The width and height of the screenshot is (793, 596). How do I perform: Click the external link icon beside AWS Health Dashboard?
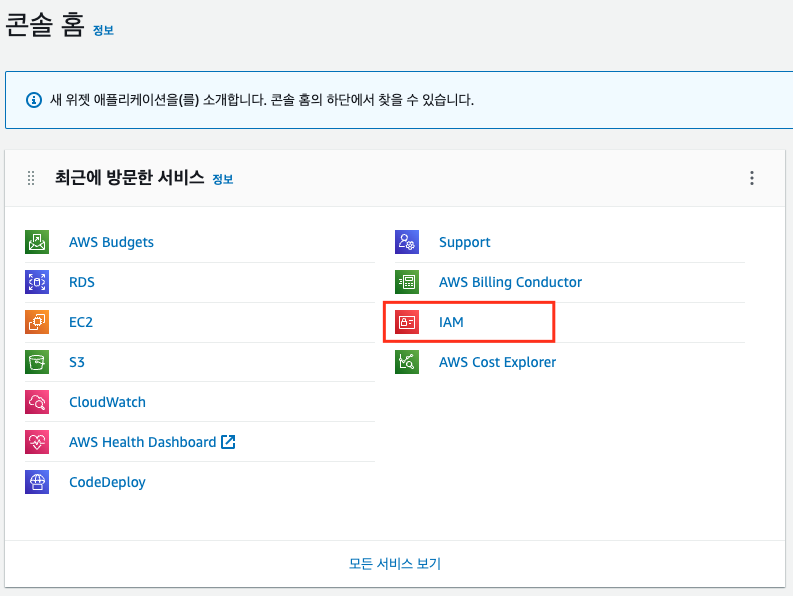[228, 442]
